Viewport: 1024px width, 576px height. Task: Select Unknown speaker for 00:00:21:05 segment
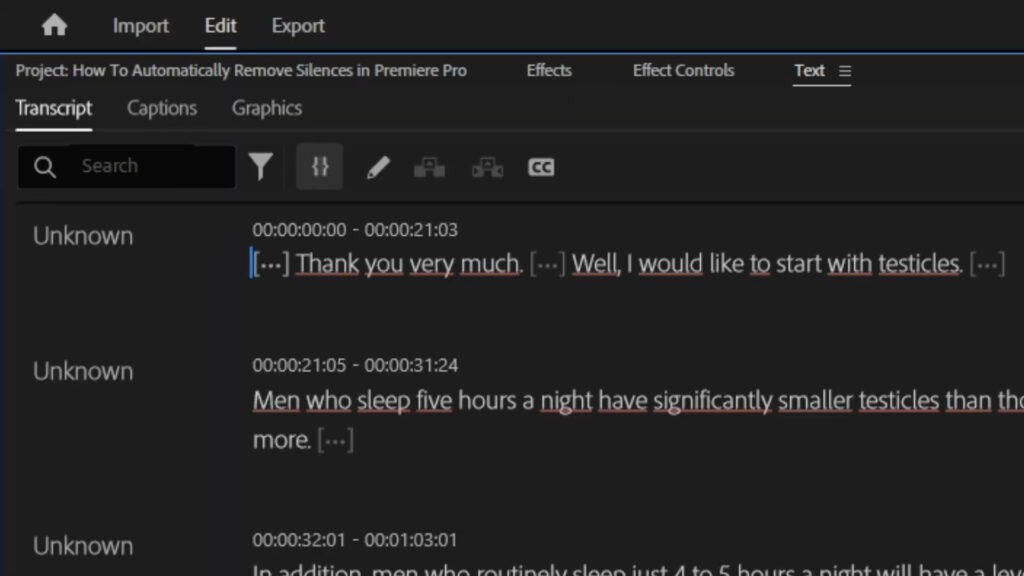pyautogui.click(x=83, y=371)
